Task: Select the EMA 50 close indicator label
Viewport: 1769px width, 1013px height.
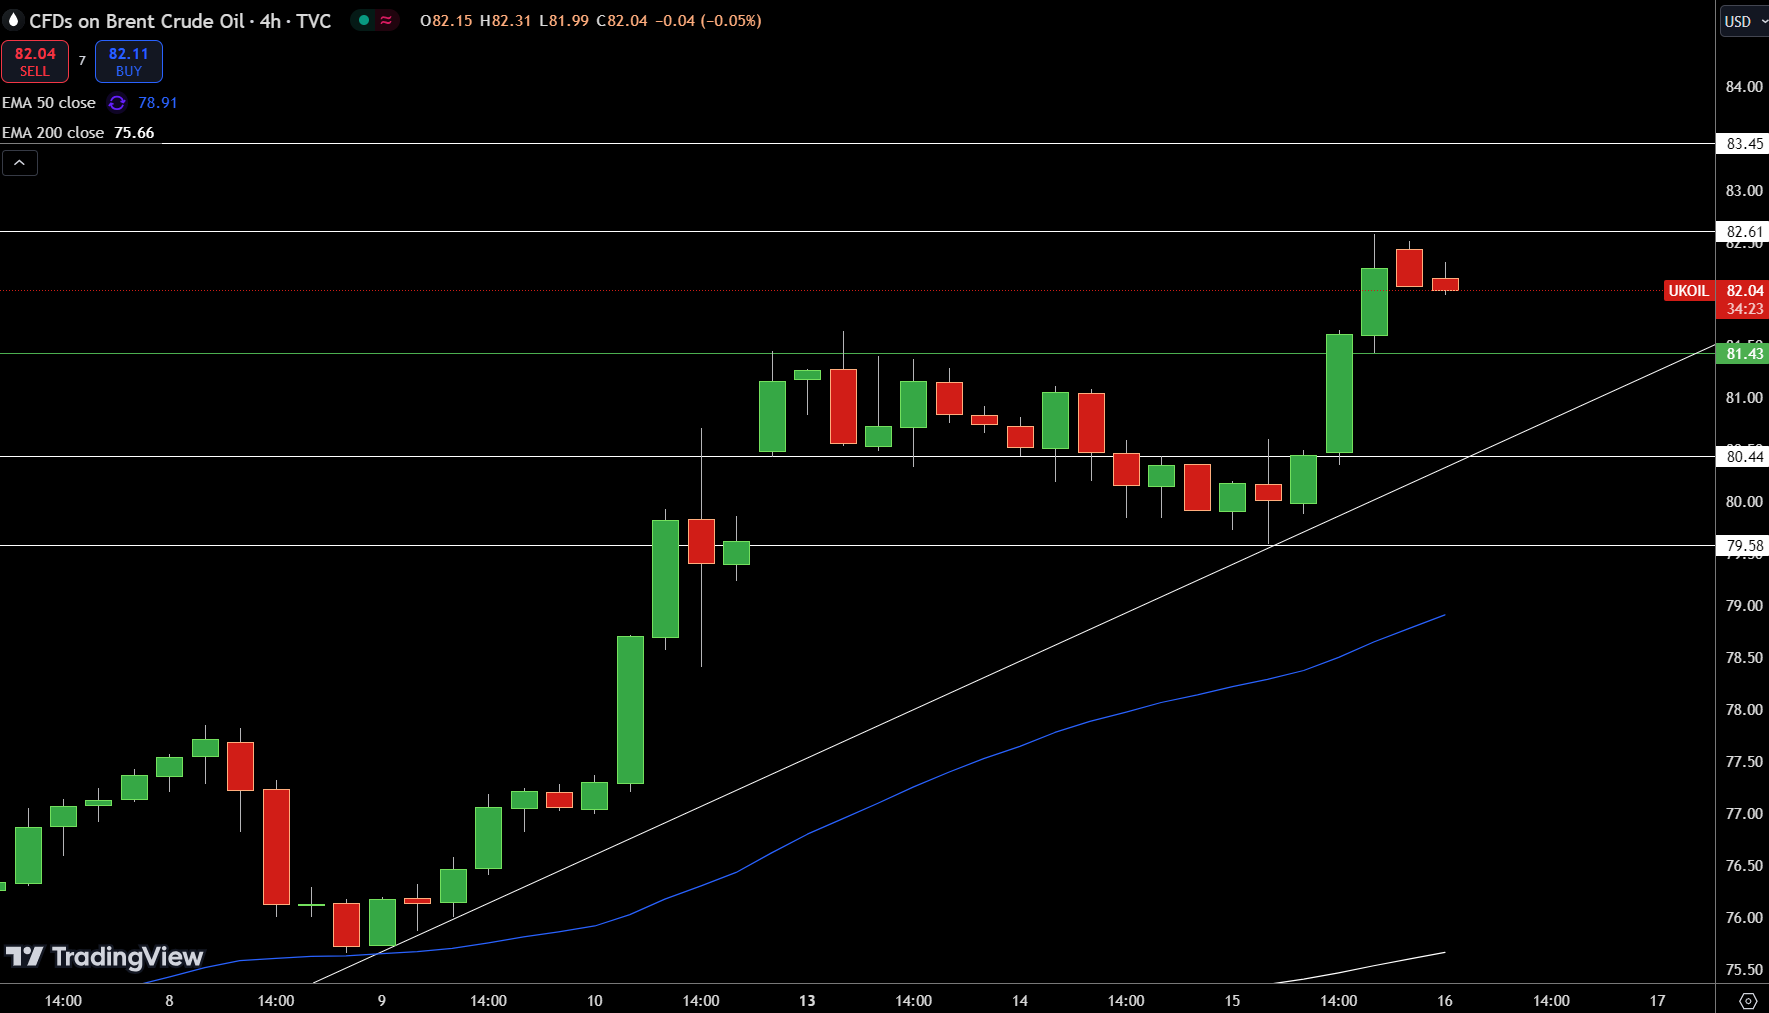Action: click(x=49, y=103)
